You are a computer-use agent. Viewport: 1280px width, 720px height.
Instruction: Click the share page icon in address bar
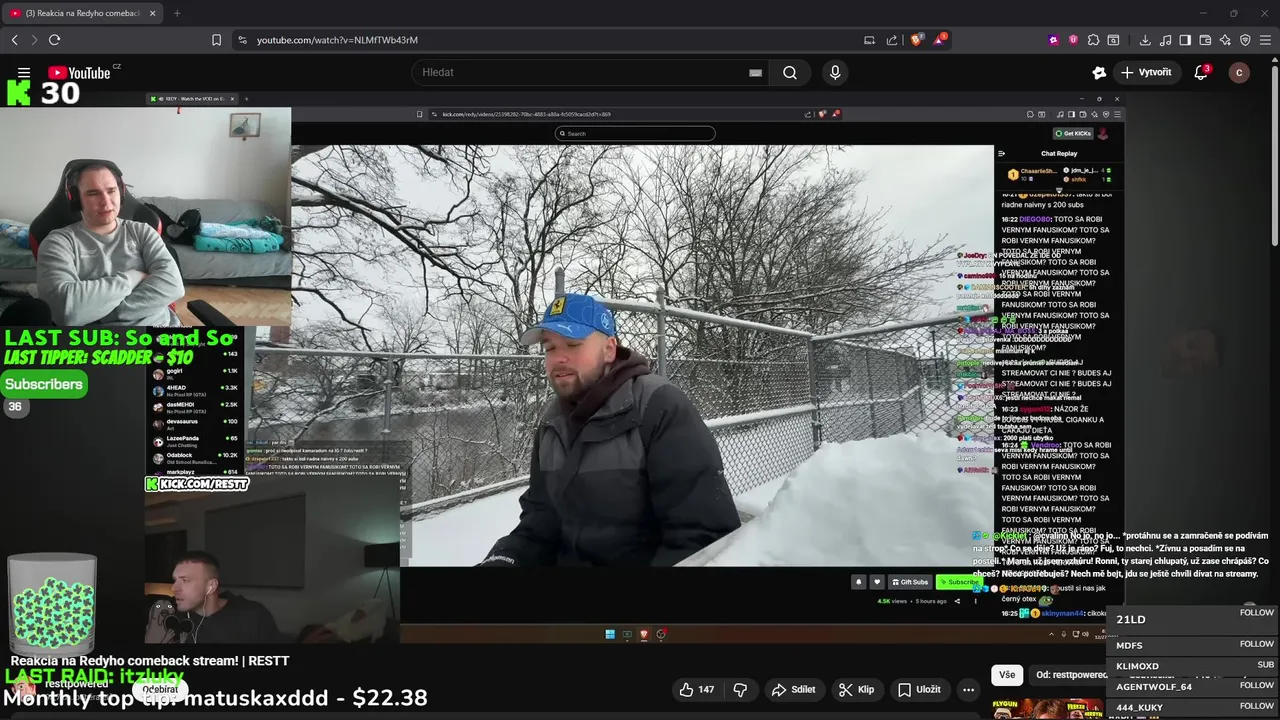892,40
